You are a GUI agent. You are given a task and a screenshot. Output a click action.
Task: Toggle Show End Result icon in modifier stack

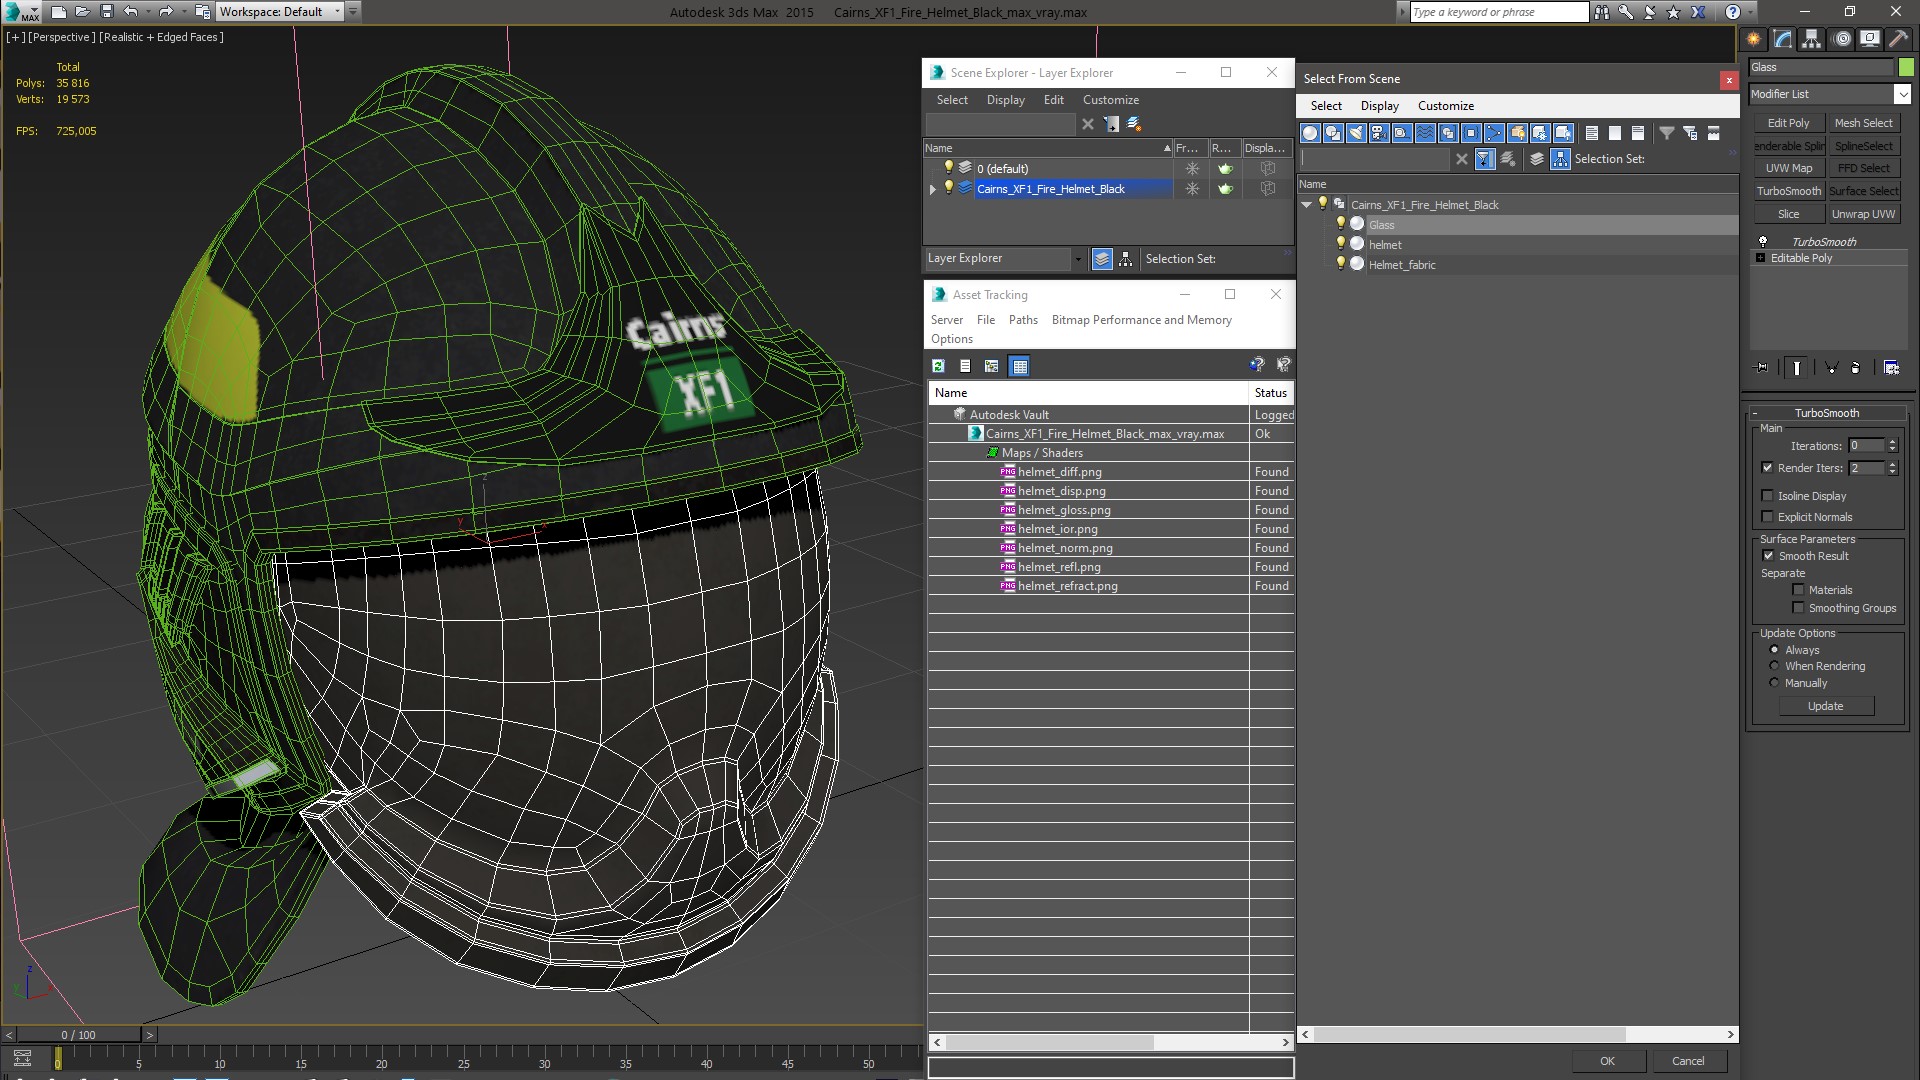(x=1797, y=368)
